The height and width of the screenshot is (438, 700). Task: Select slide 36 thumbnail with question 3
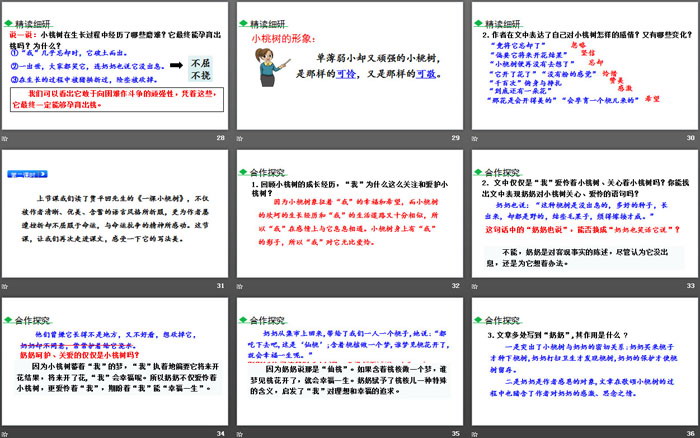(585, 361)
